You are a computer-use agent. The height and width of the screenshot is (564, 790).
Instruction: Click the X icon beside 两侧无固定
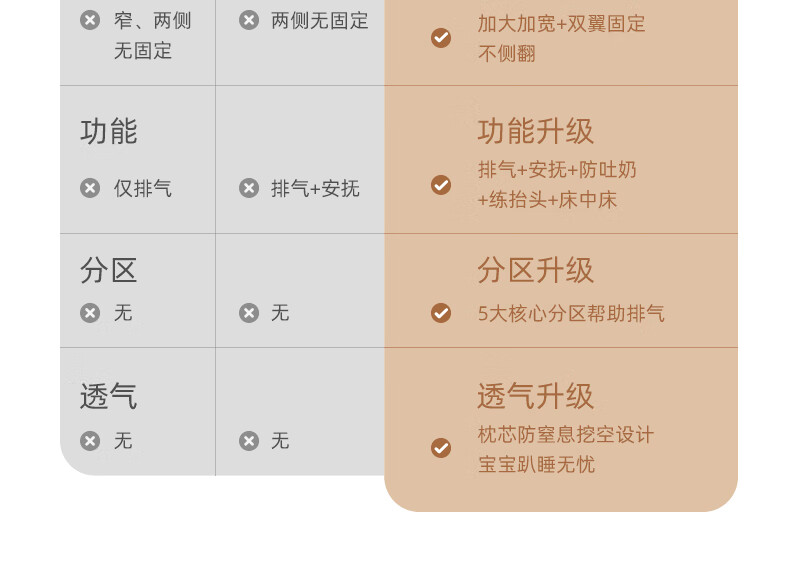point(249,21)
